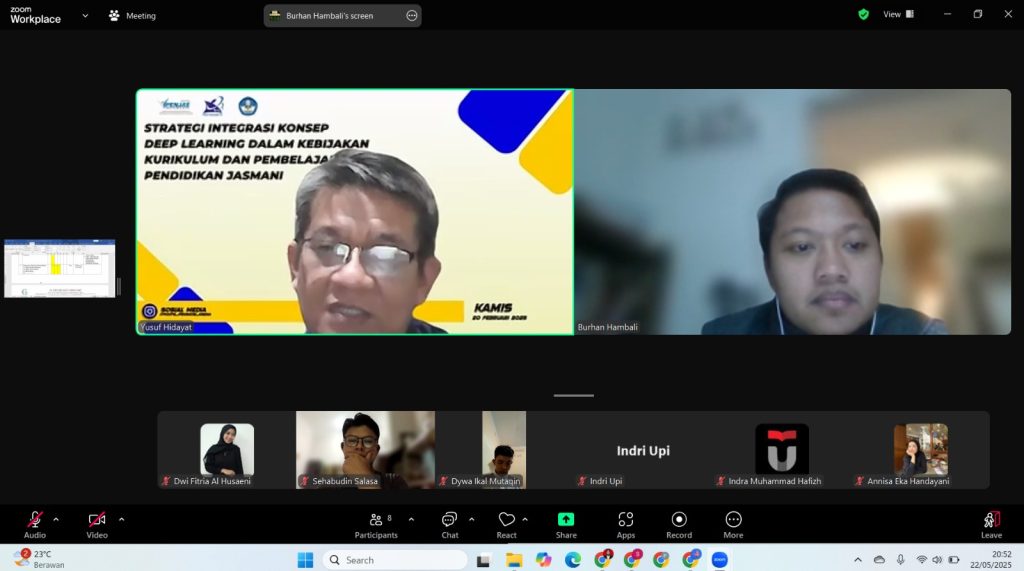This screenshot has width=1024, height=571.
Task: Select Sehabudin Salasa's video tile
Action: 365,449
